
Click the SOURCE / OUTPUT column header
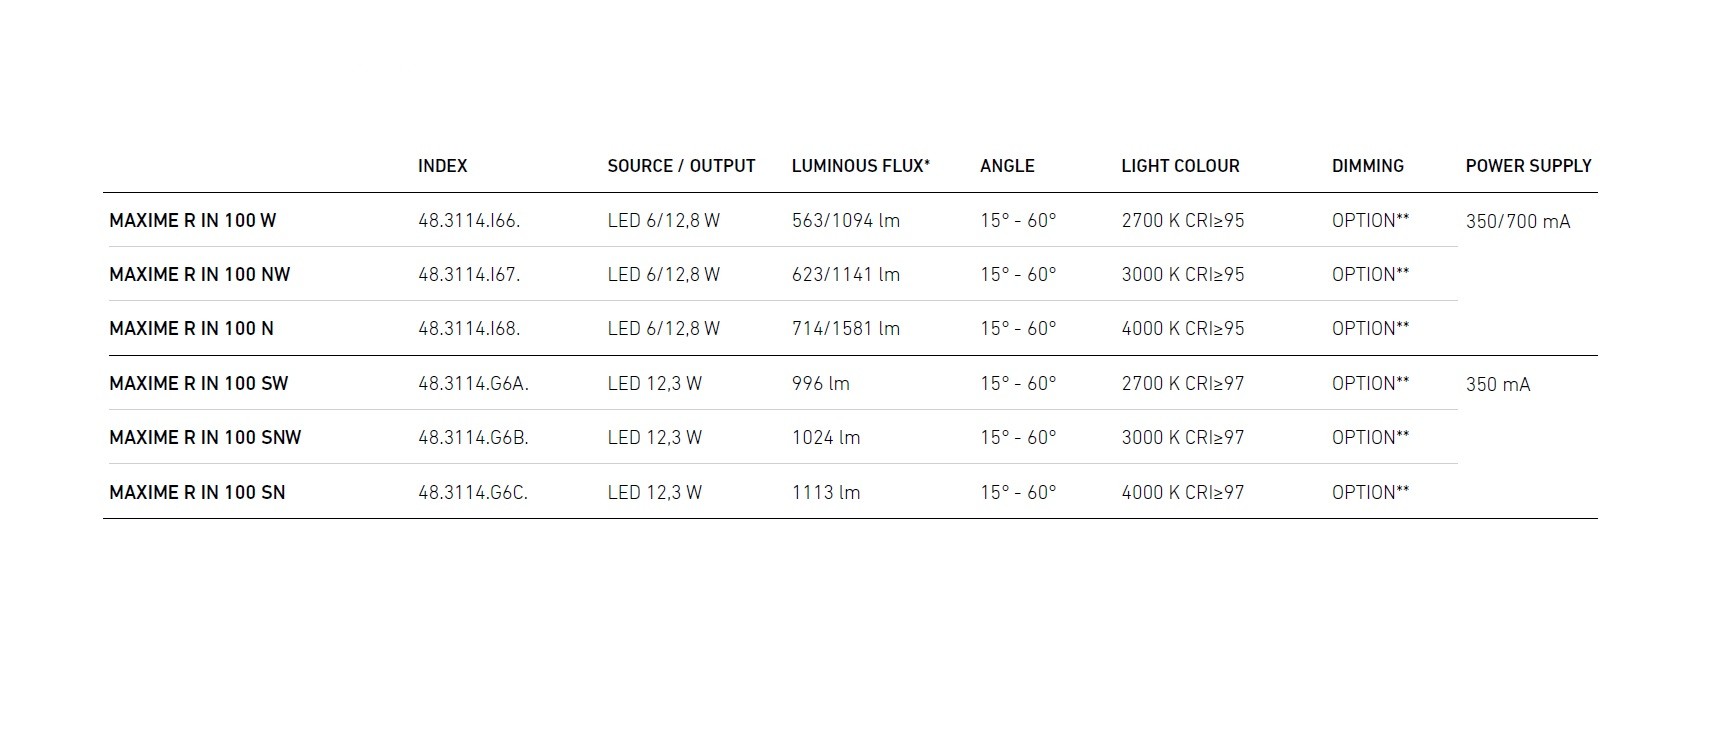[x=681, y=166]
